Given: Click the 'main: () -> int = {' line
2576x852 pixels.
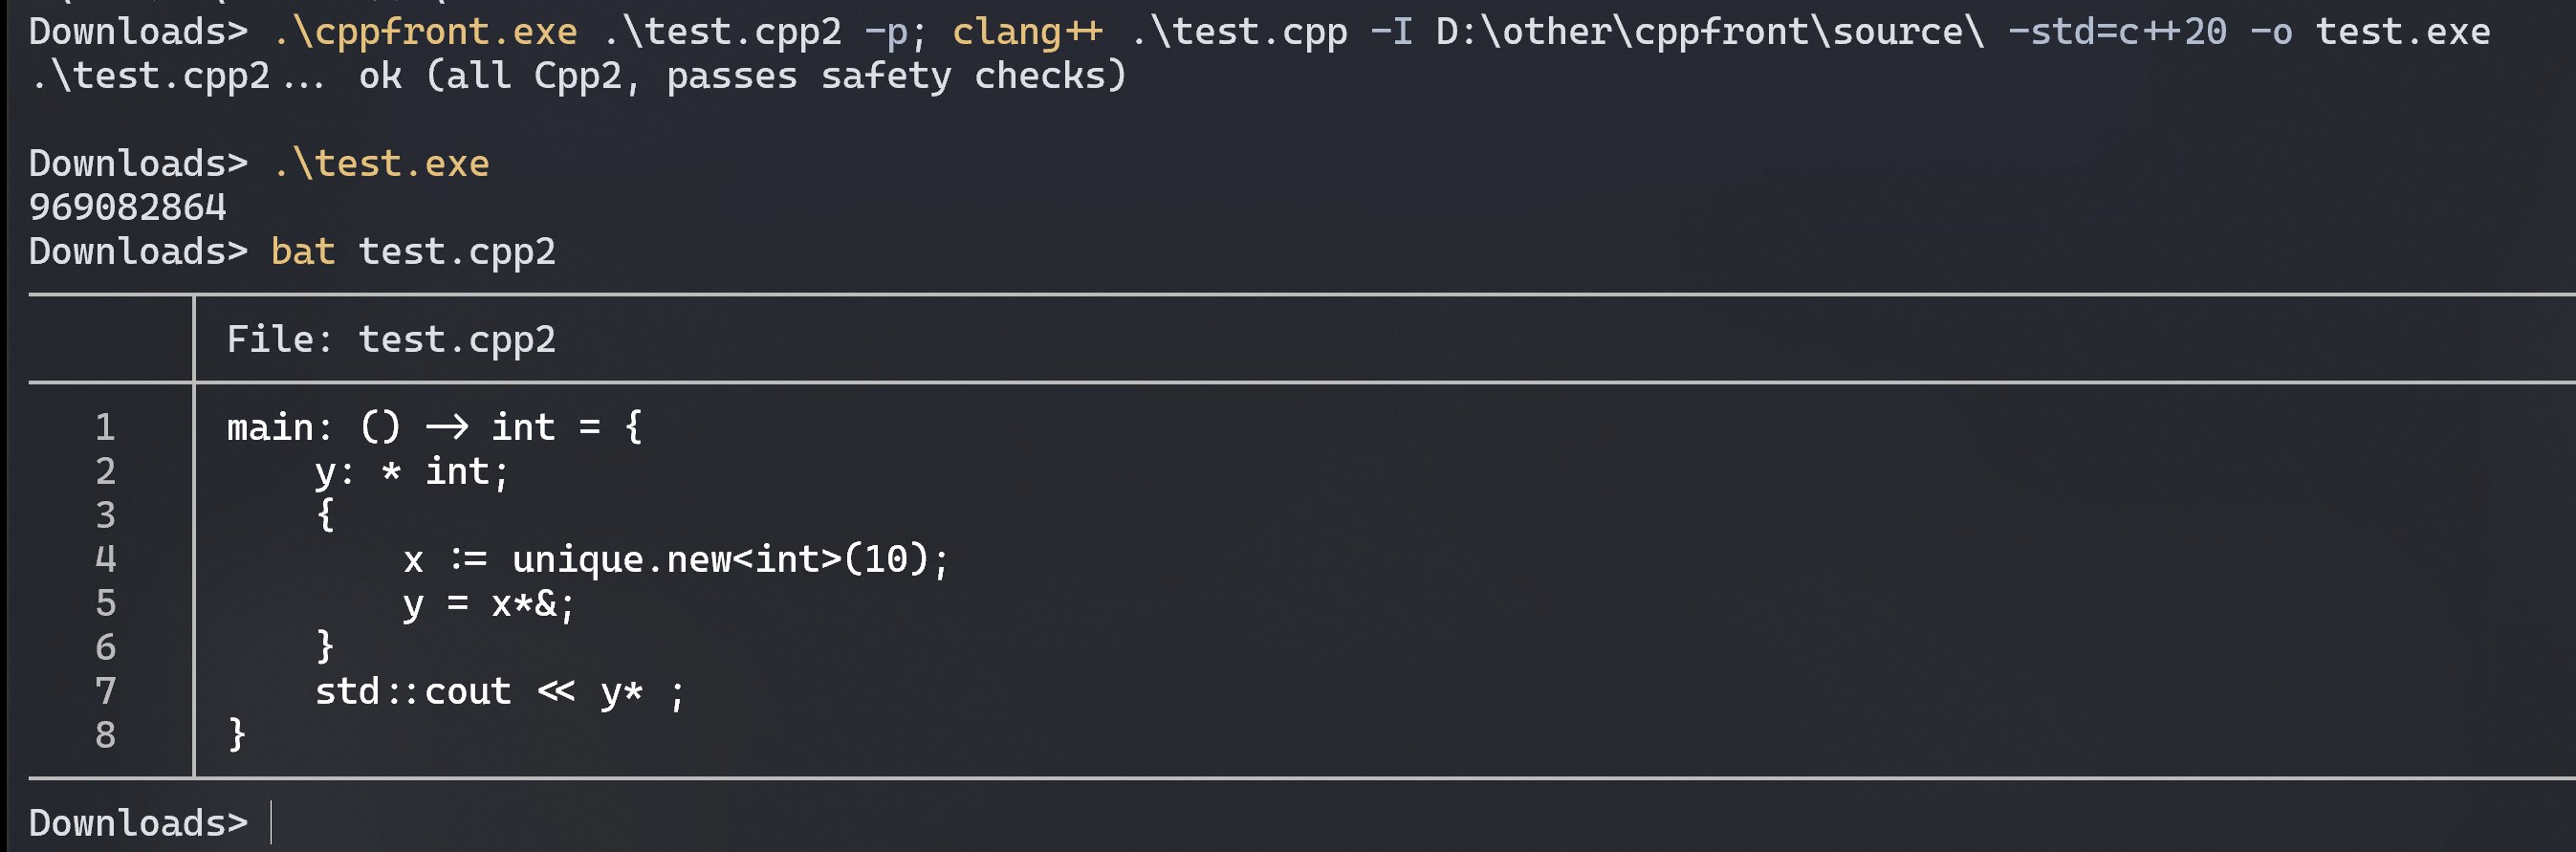Looking at the screenshot, I should tap(435, 427).
